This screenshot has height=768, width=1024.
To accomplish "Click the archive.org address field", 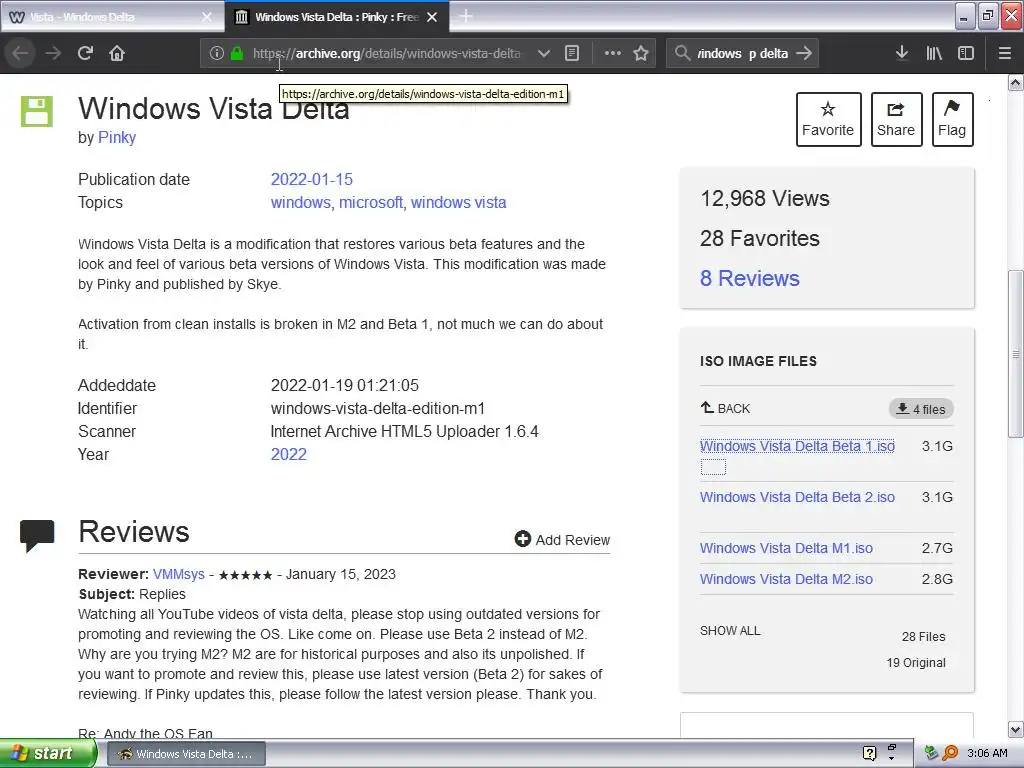I will pyautogui.click(x=386, y=54).
